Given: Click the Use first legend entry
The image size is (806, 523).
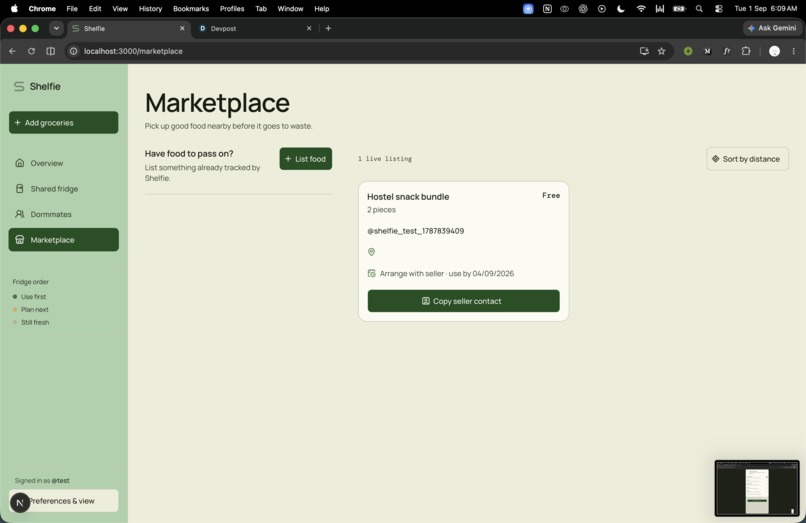Looking at the screenshot, I should coord(29,297).
